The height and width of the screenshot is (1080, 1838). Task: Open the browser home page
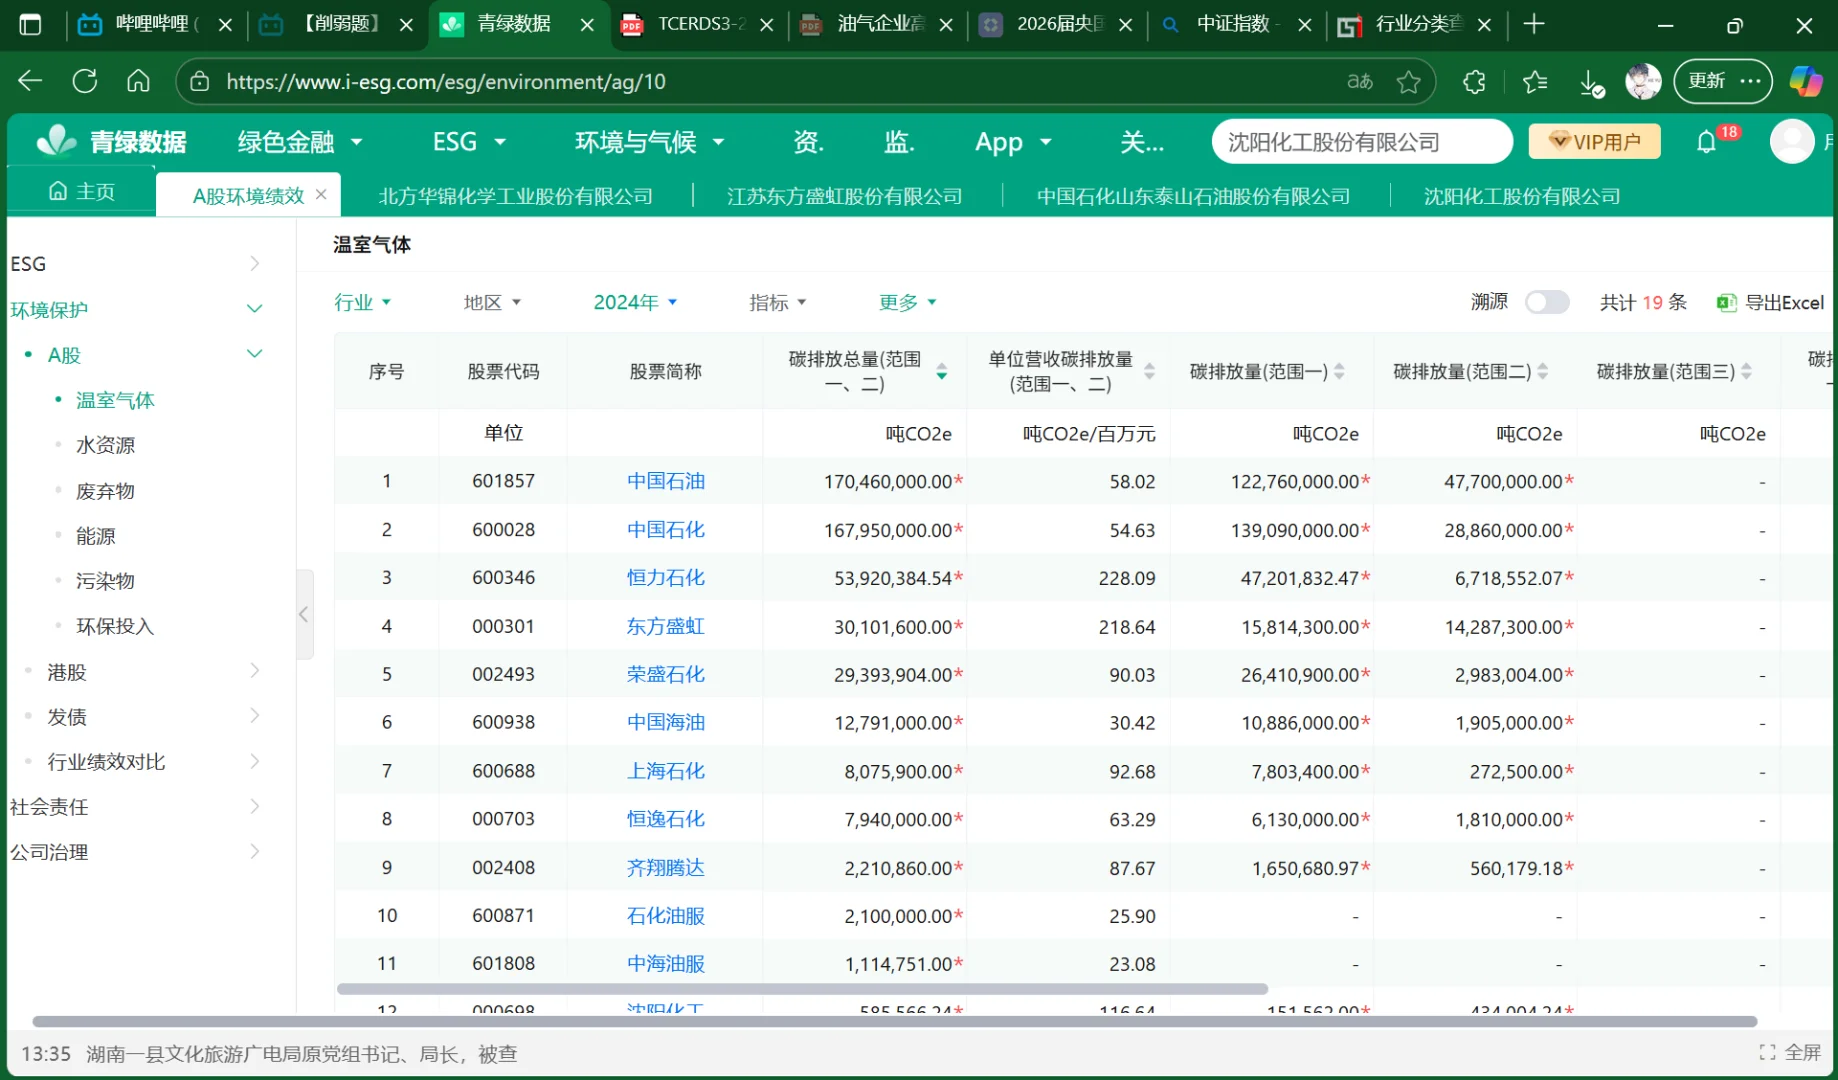click(x=138, y=82)
